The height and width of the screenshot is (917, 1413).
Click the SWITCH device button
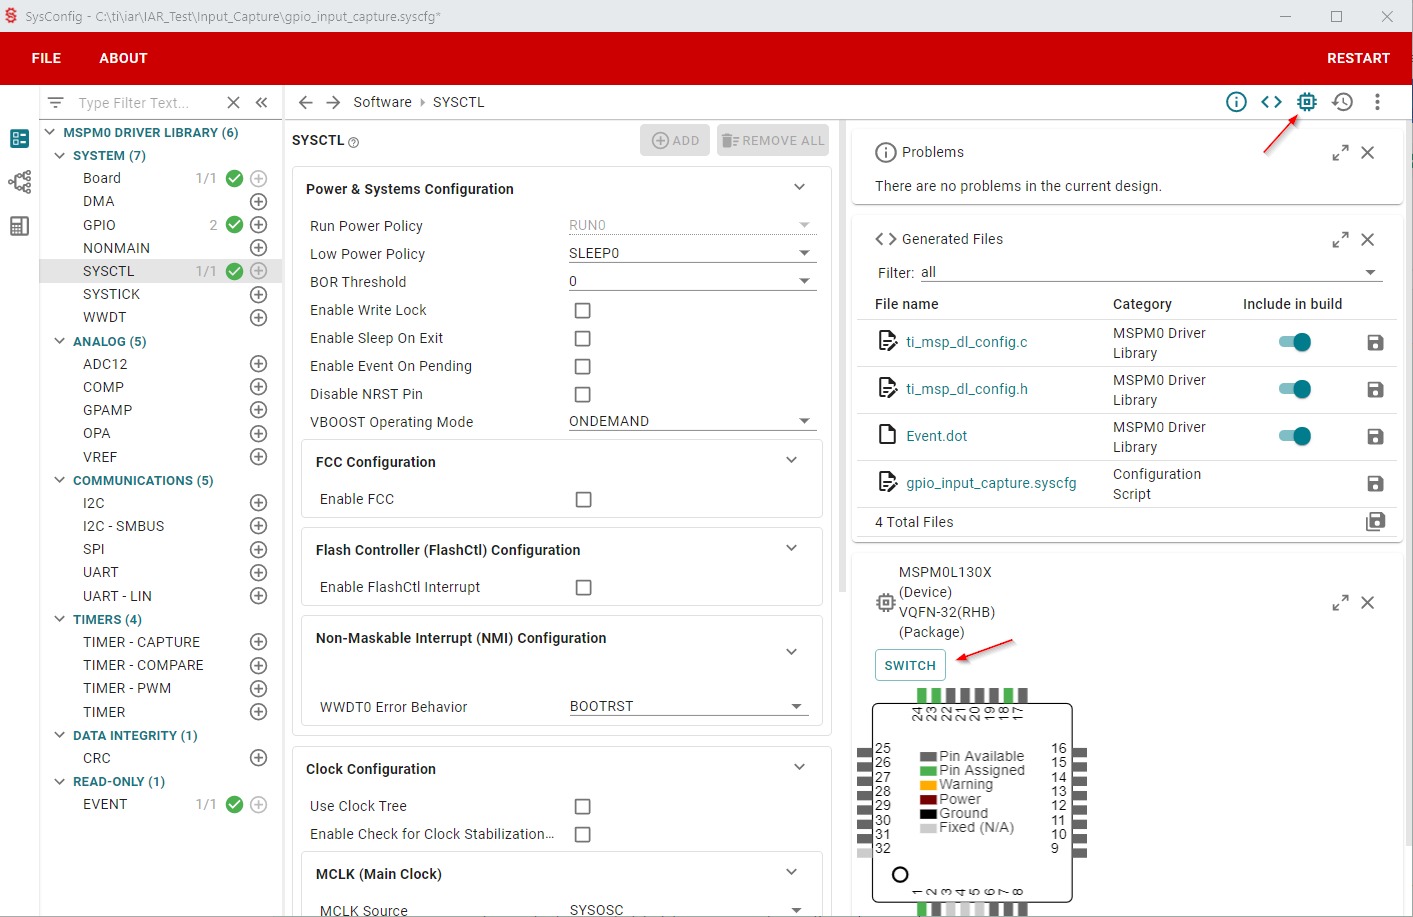[910, 665]
